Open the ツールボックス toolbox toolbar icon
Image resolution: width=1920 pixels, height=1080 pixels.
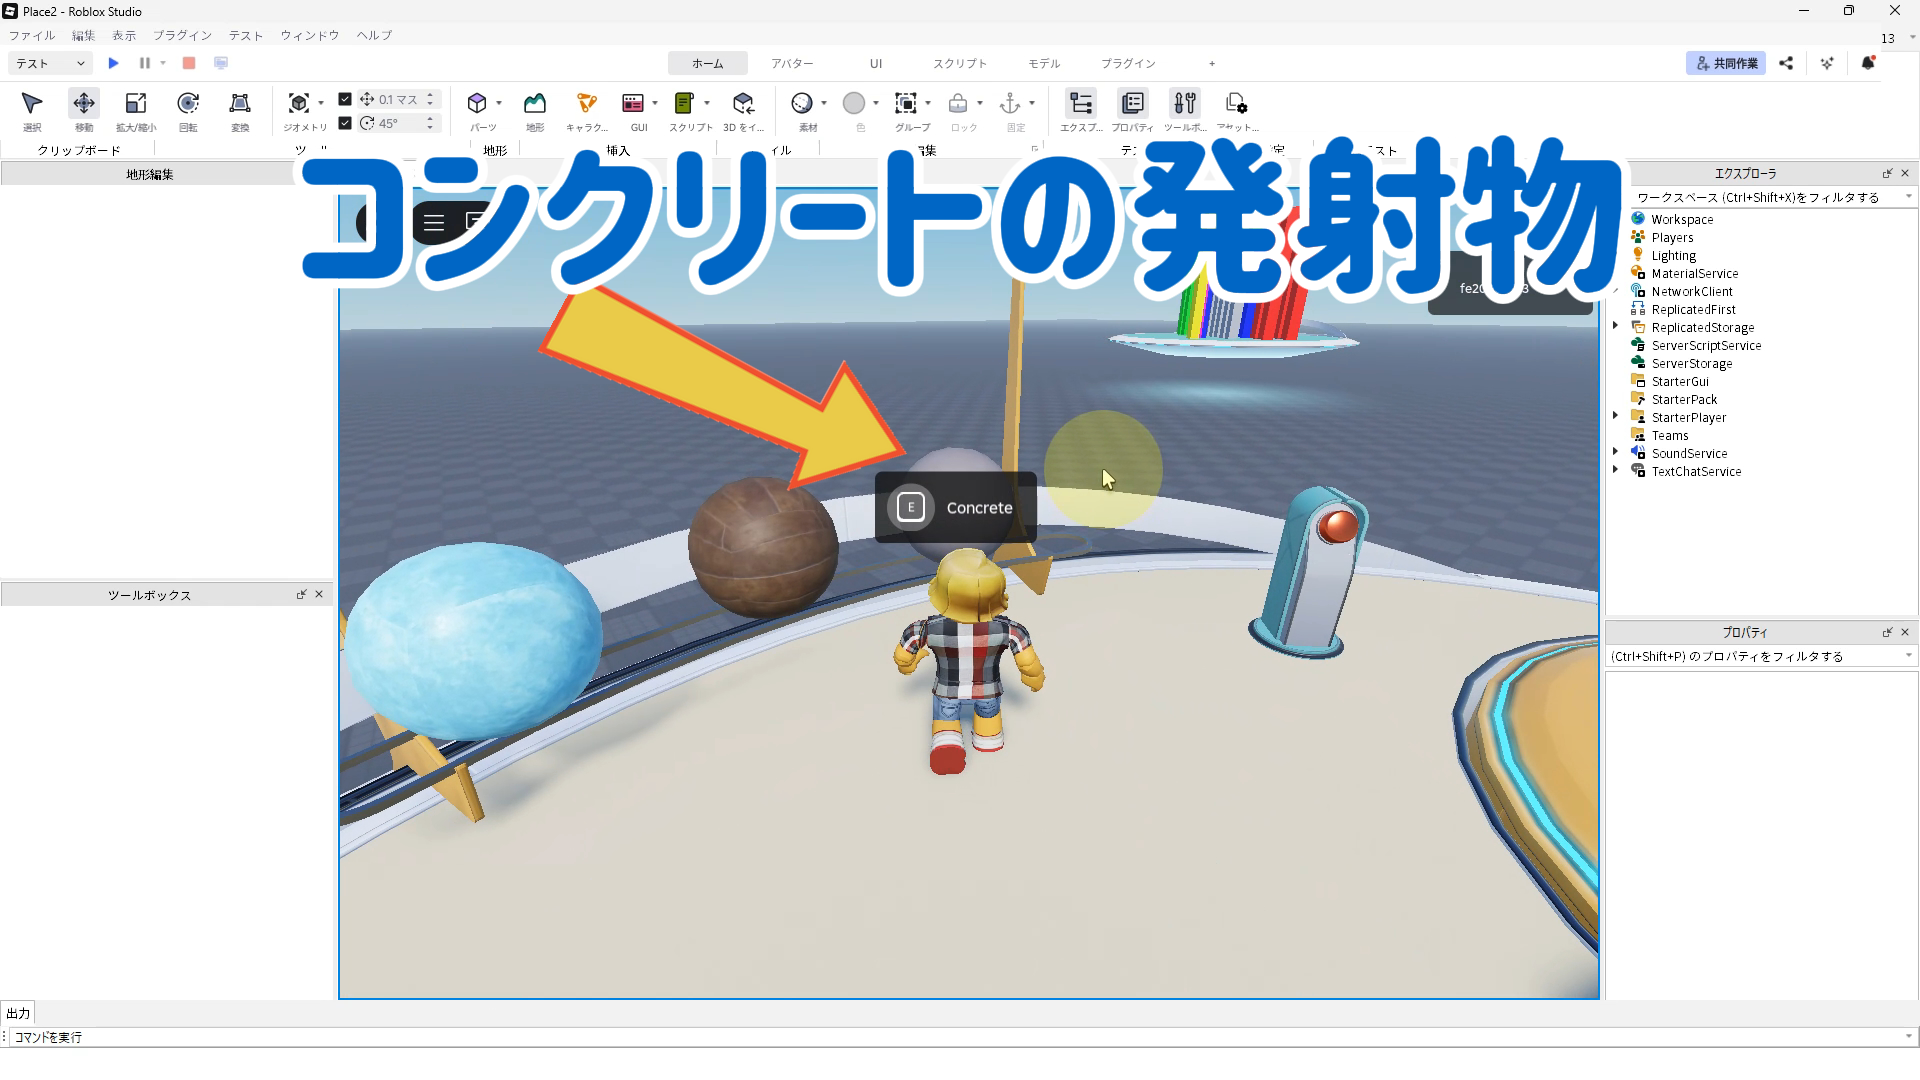click(x=1185, y=104)
